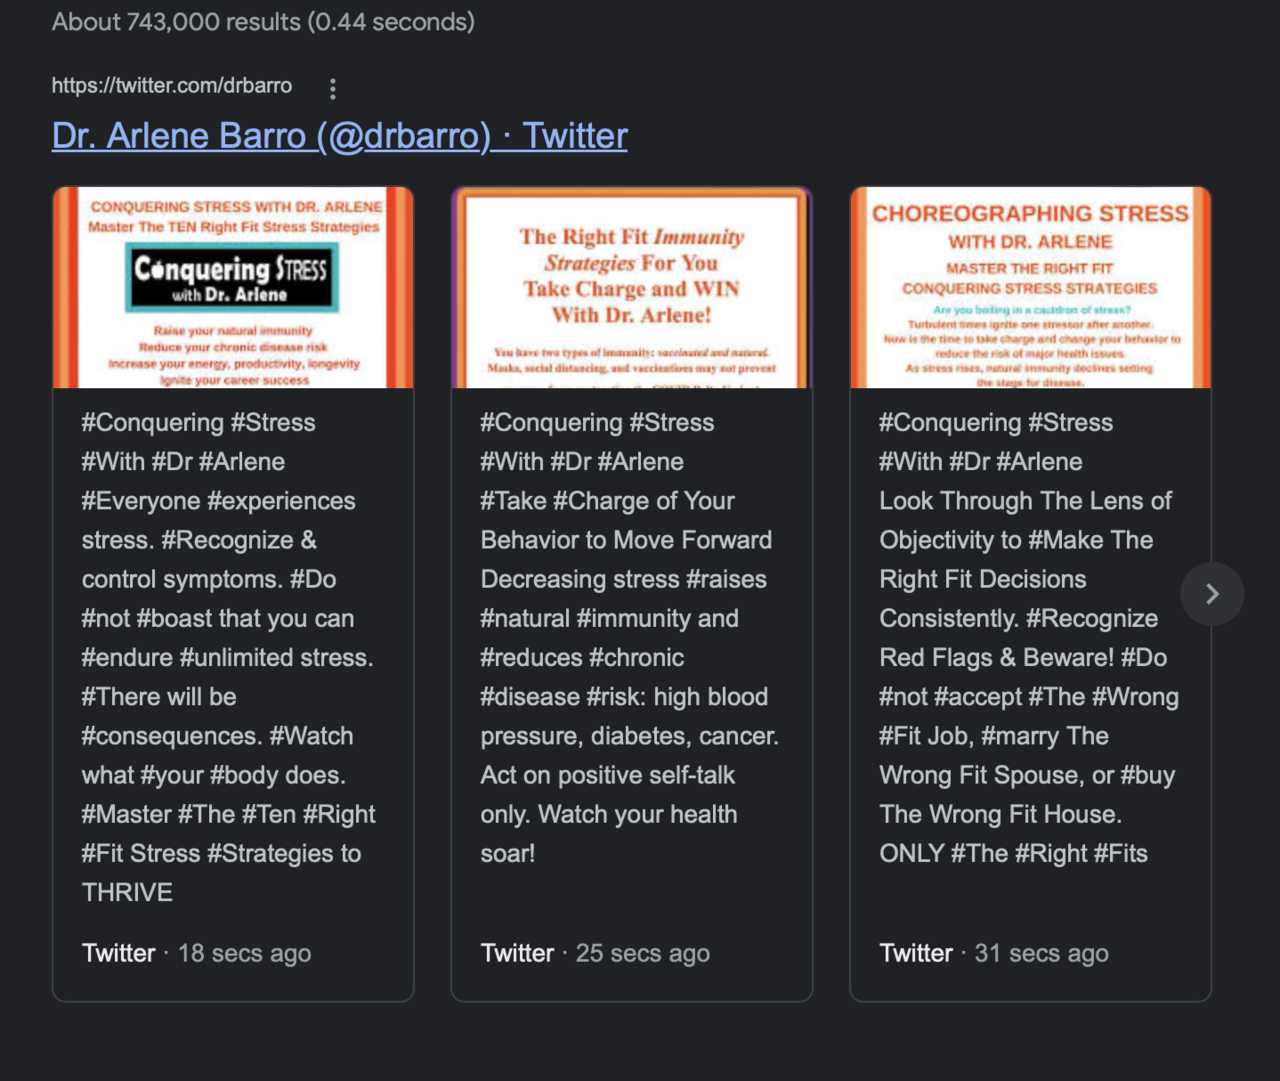Click the Red Flags & Beware! #Do line

pyautogui.click(x=1023, y=658)
